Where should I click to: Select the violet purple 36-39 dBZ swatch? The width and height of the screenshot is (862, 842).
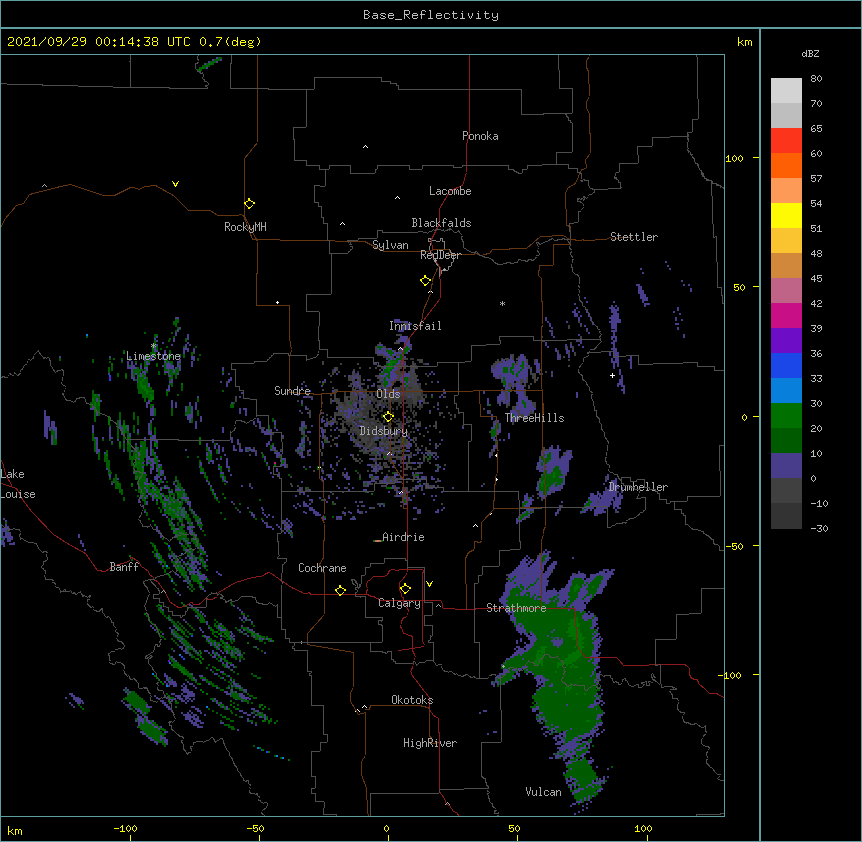[x=786, y=341]
